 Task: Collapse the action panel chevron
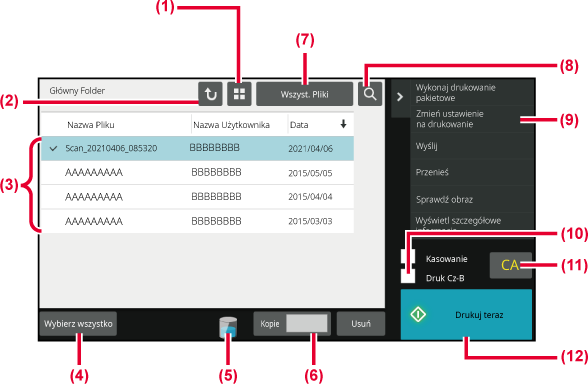(x=400, y=97)
